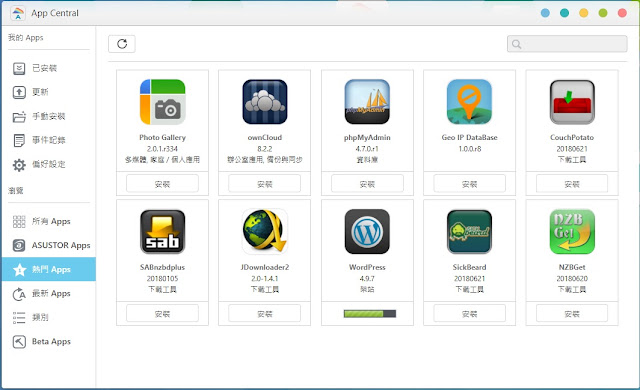Click the Geo IP DataBase app icon

(x=469, y=102)
